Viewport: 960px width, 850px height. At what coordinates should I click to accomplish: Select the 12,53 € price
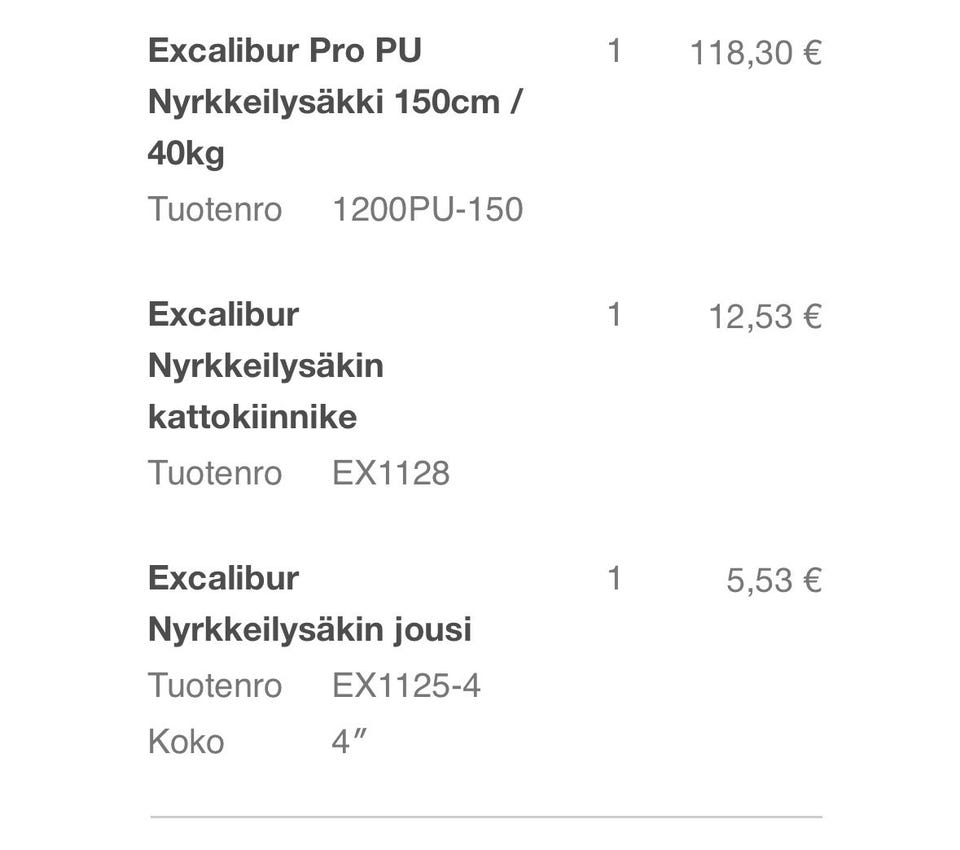point(764,317)
